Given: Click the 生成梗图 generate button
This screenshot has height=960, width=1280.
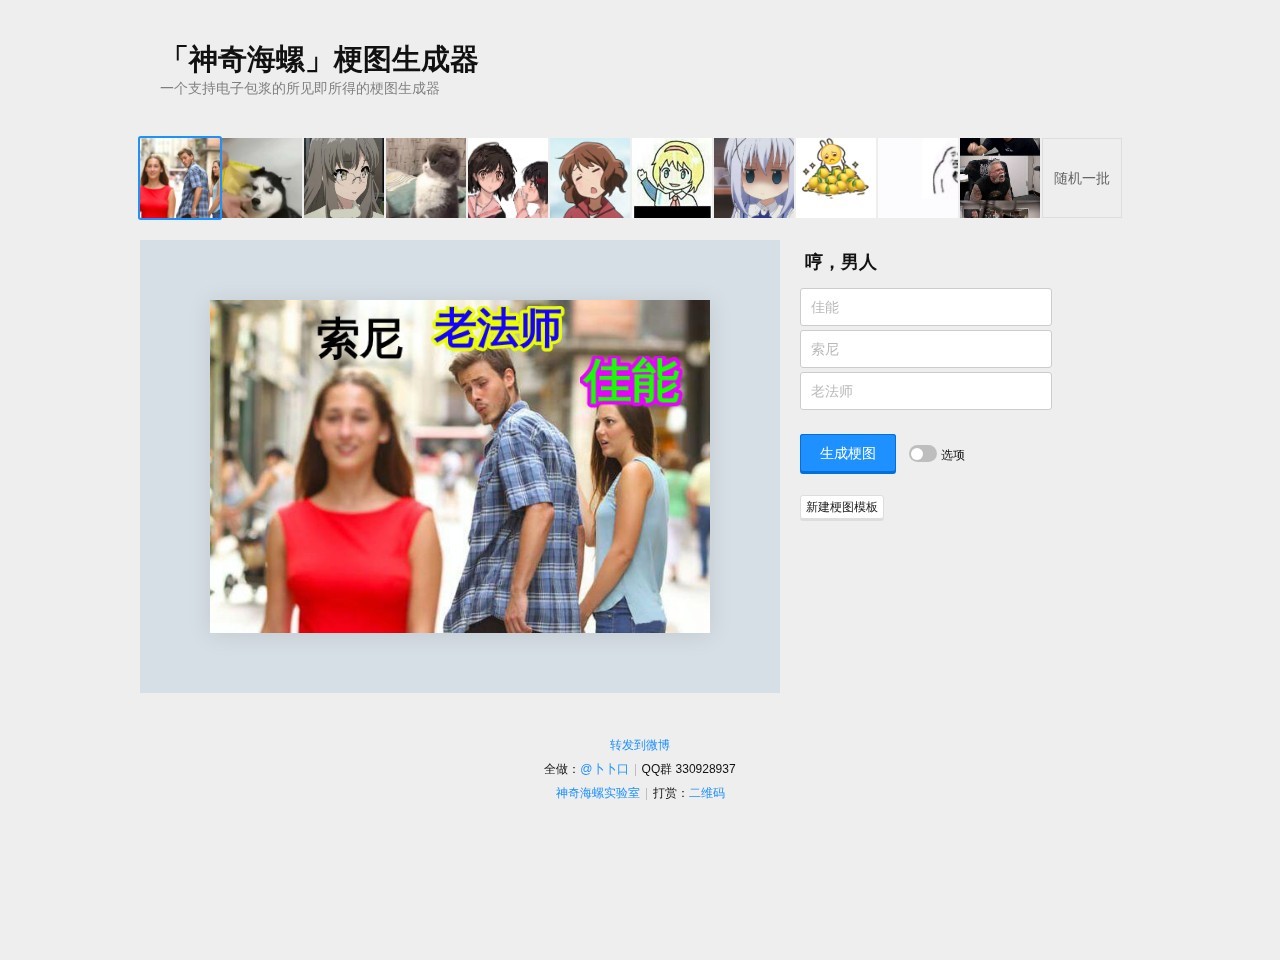Looking at the screenshot, I should click(x=848, y=453).
